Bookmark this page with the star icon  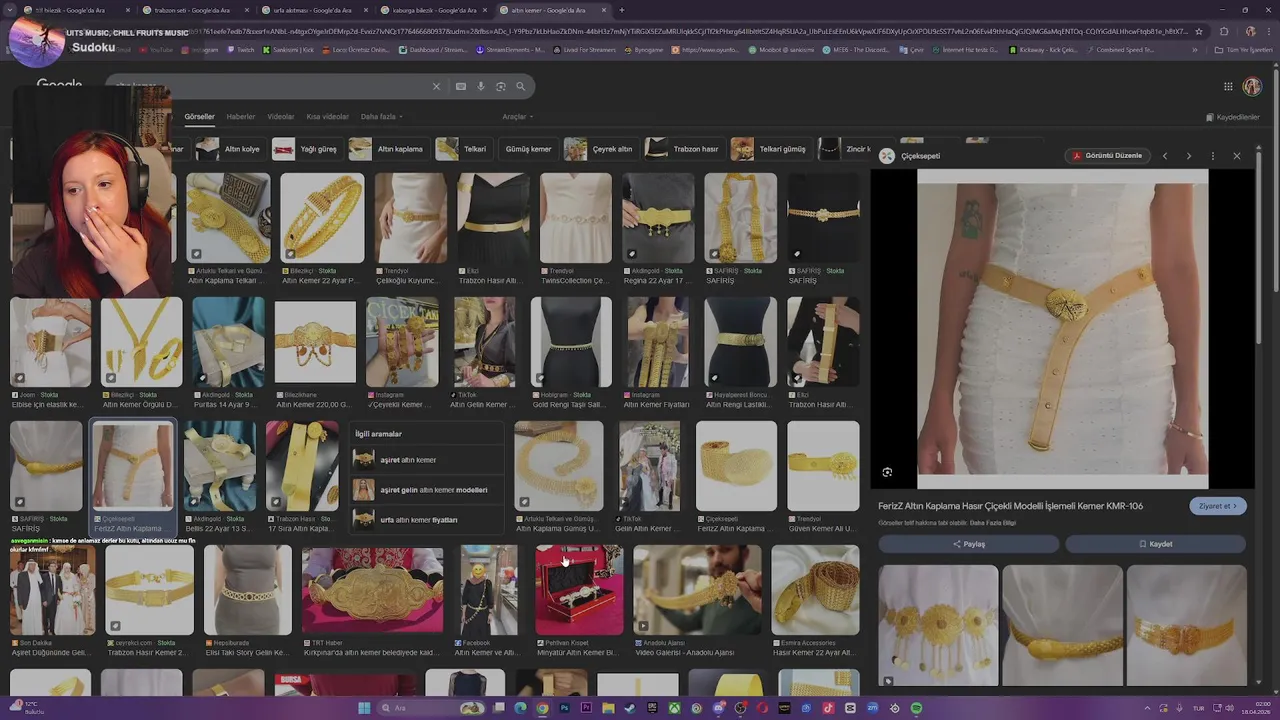coord(1198,31)
